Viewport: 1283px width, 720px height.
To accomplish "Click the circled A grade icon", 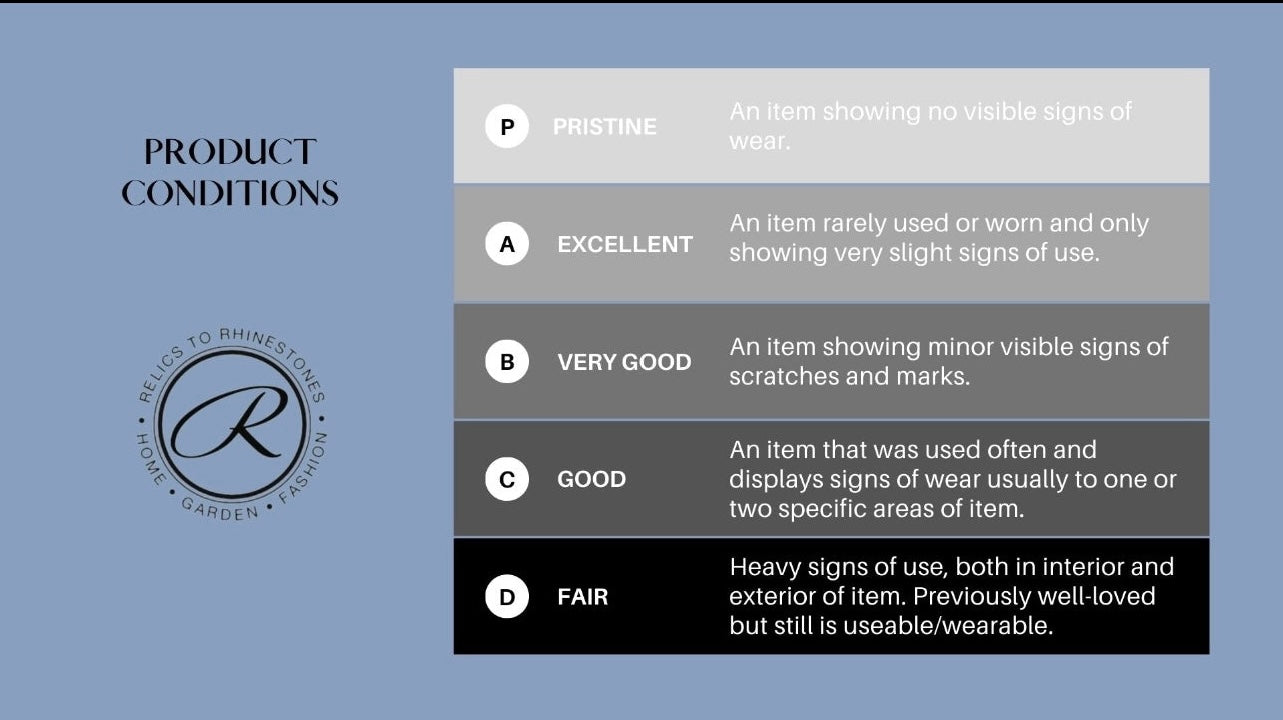I will tap(507, 244).
